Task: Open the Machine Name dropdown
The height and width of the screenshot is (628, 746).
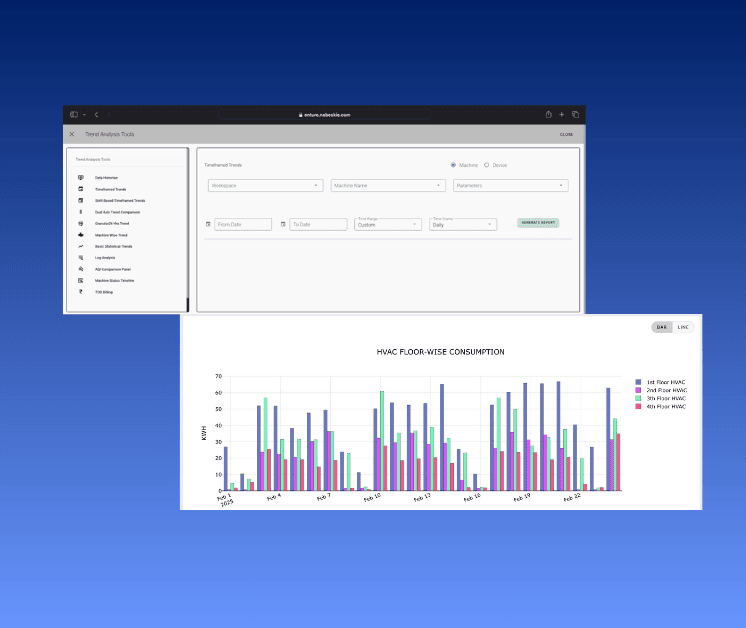Action: coord(388,186)
